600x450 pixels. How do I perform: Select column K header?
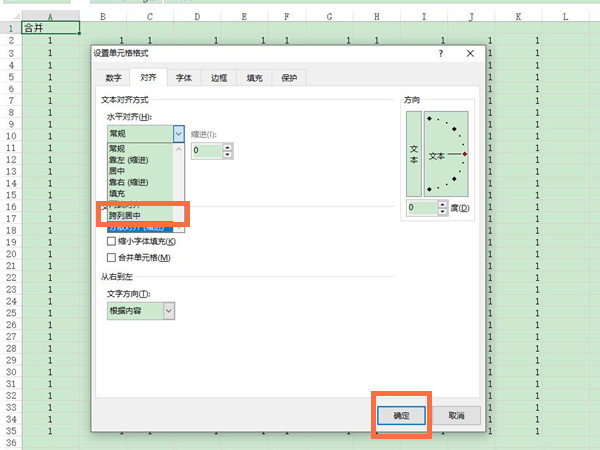518,16
